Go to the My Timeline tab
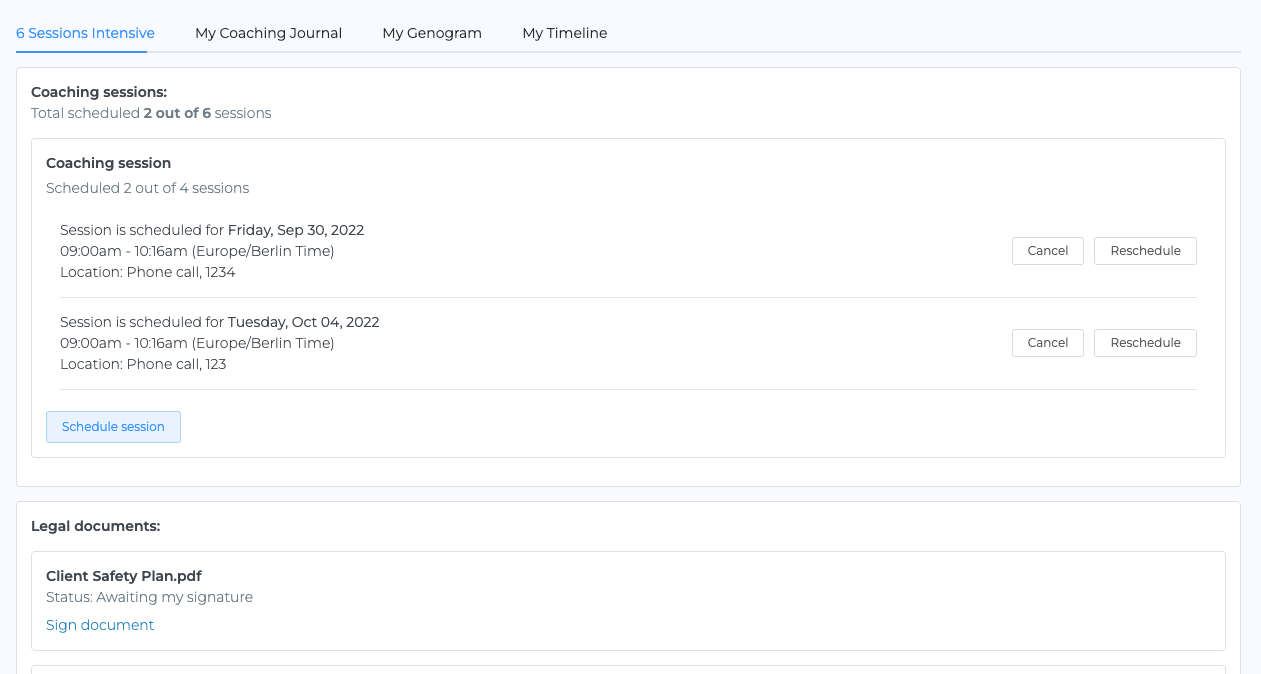Viewport: 1261px width, 674px height. 564,33
